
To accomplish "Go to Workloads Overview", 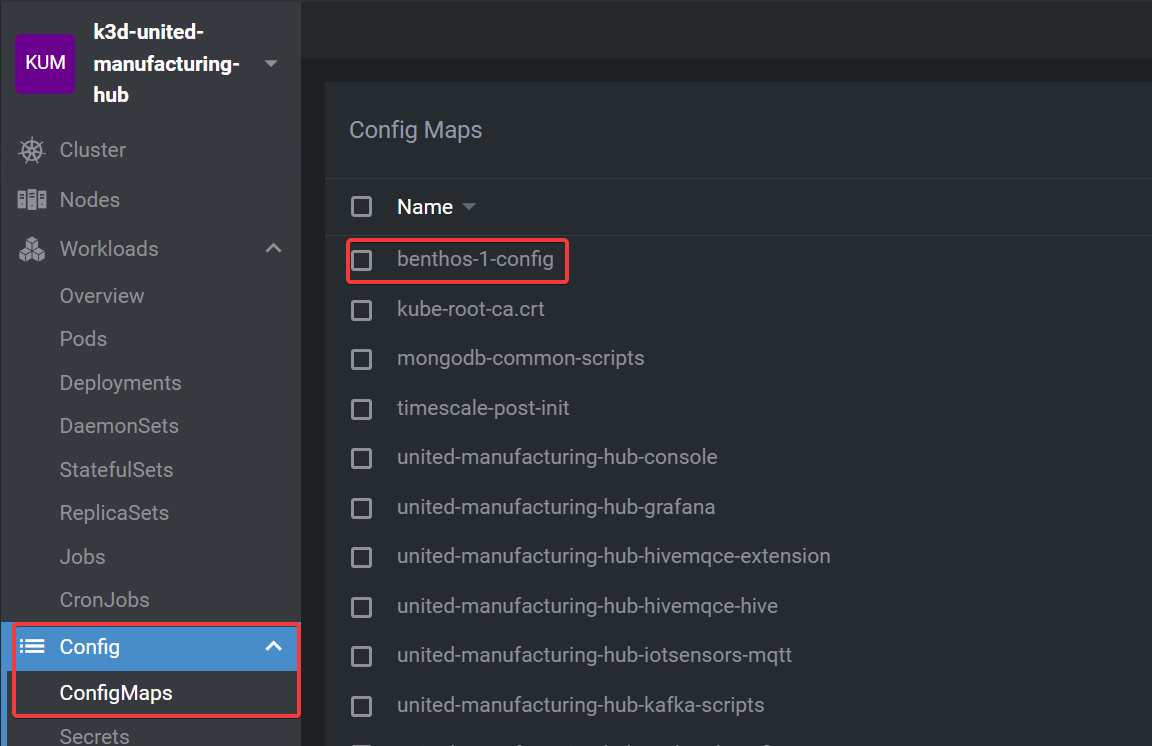I will click(x=102, y=296).
